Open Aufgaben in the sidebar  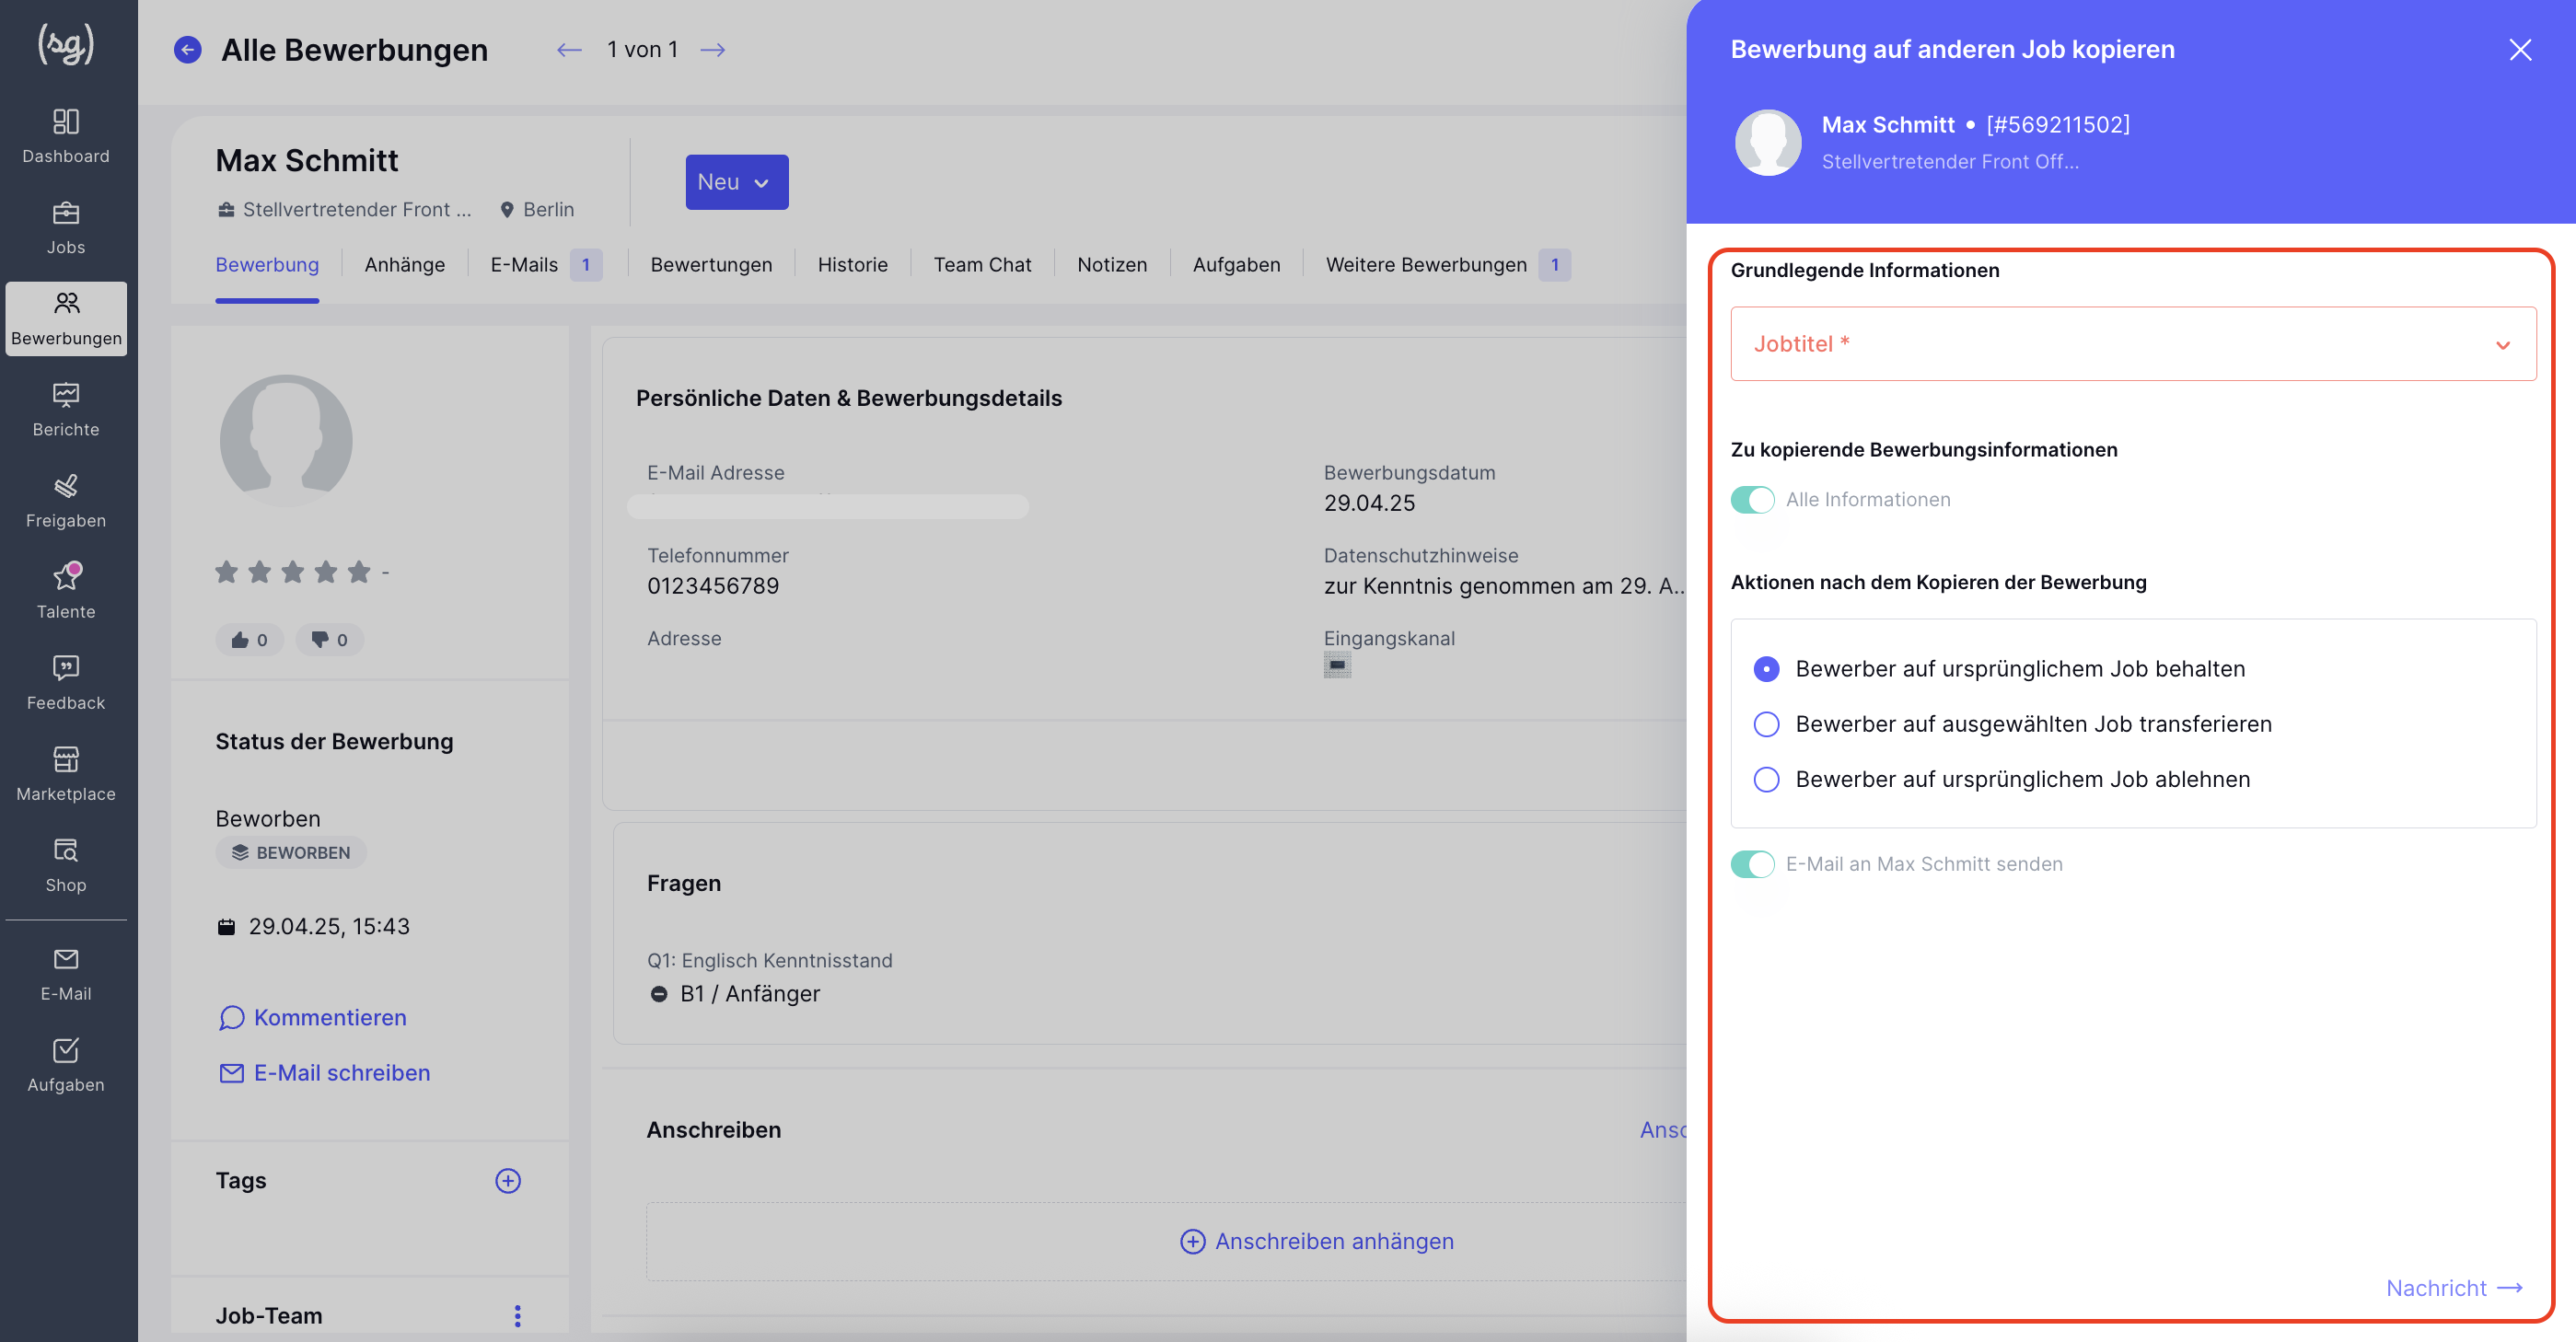point(66,1065)
